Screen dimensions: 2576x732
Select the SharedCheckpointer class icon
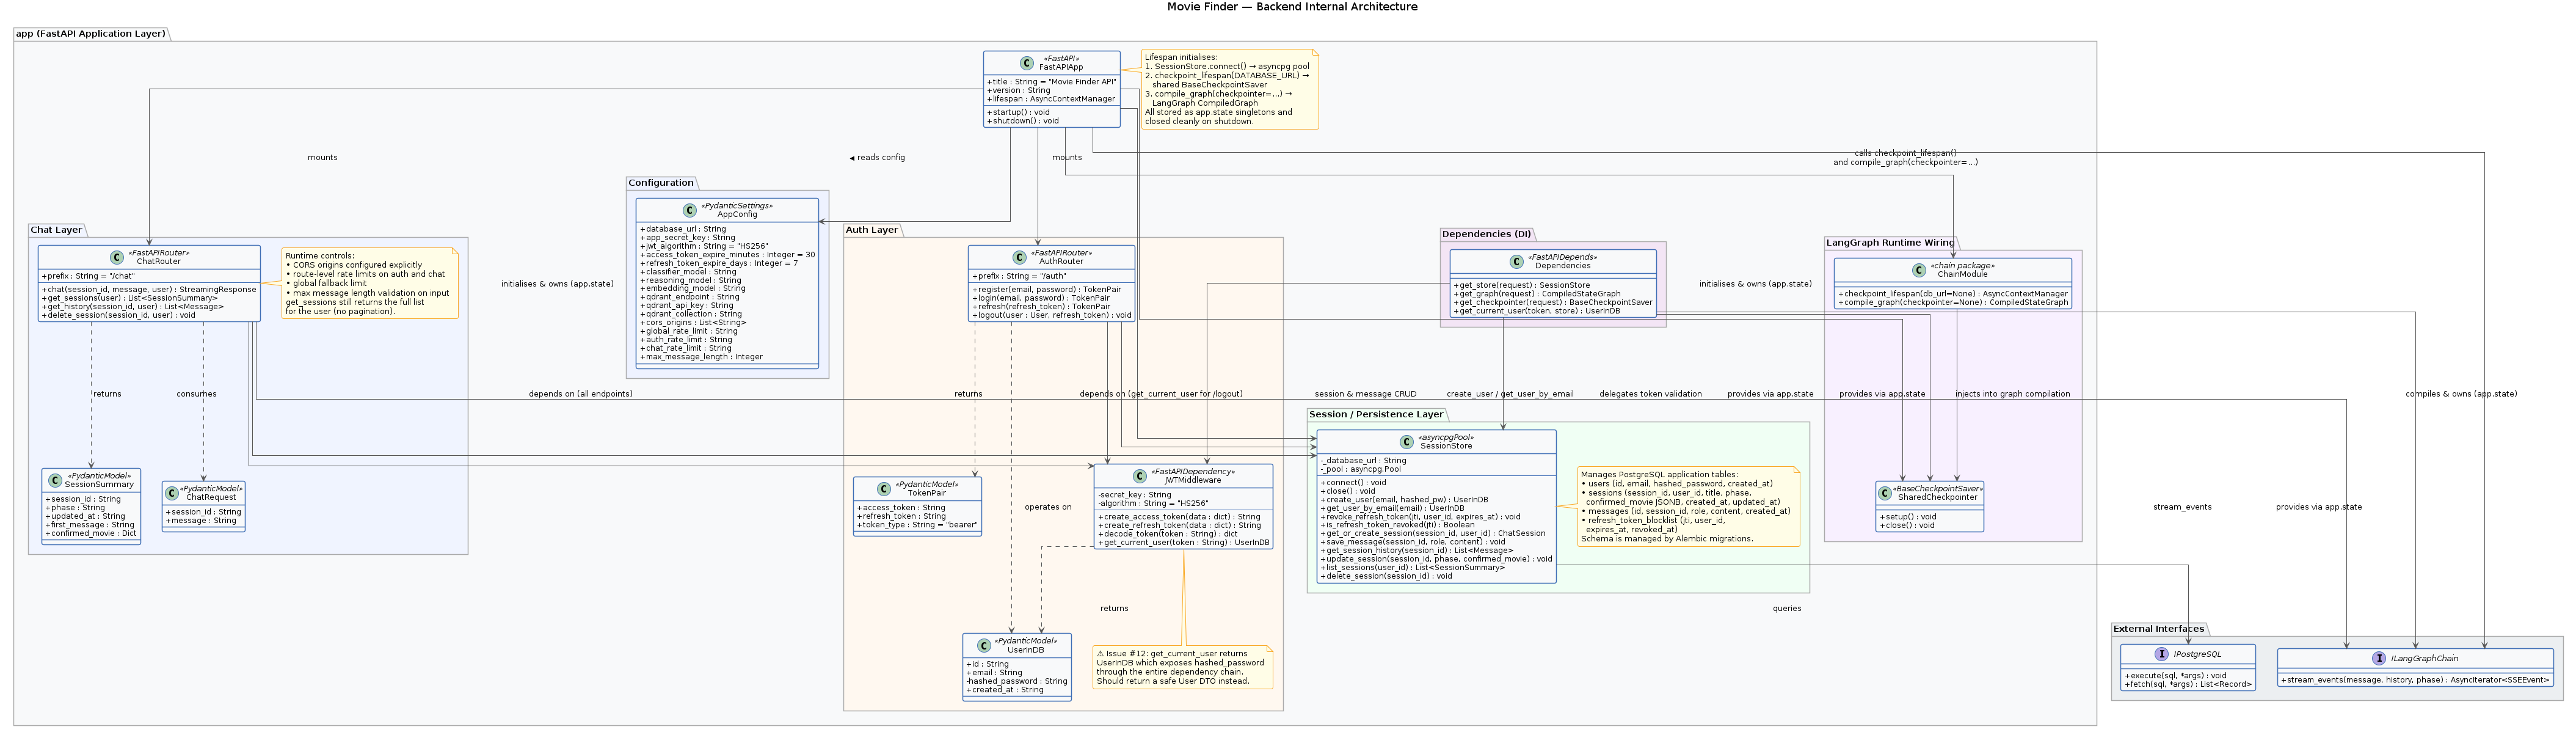[1885, 493]
